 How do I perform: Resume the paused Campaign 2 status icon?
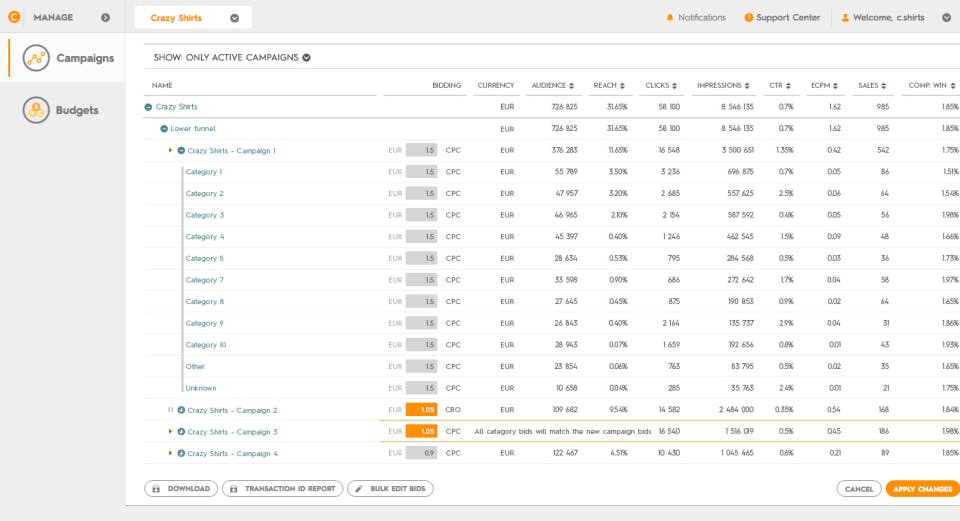coord(171,410)
